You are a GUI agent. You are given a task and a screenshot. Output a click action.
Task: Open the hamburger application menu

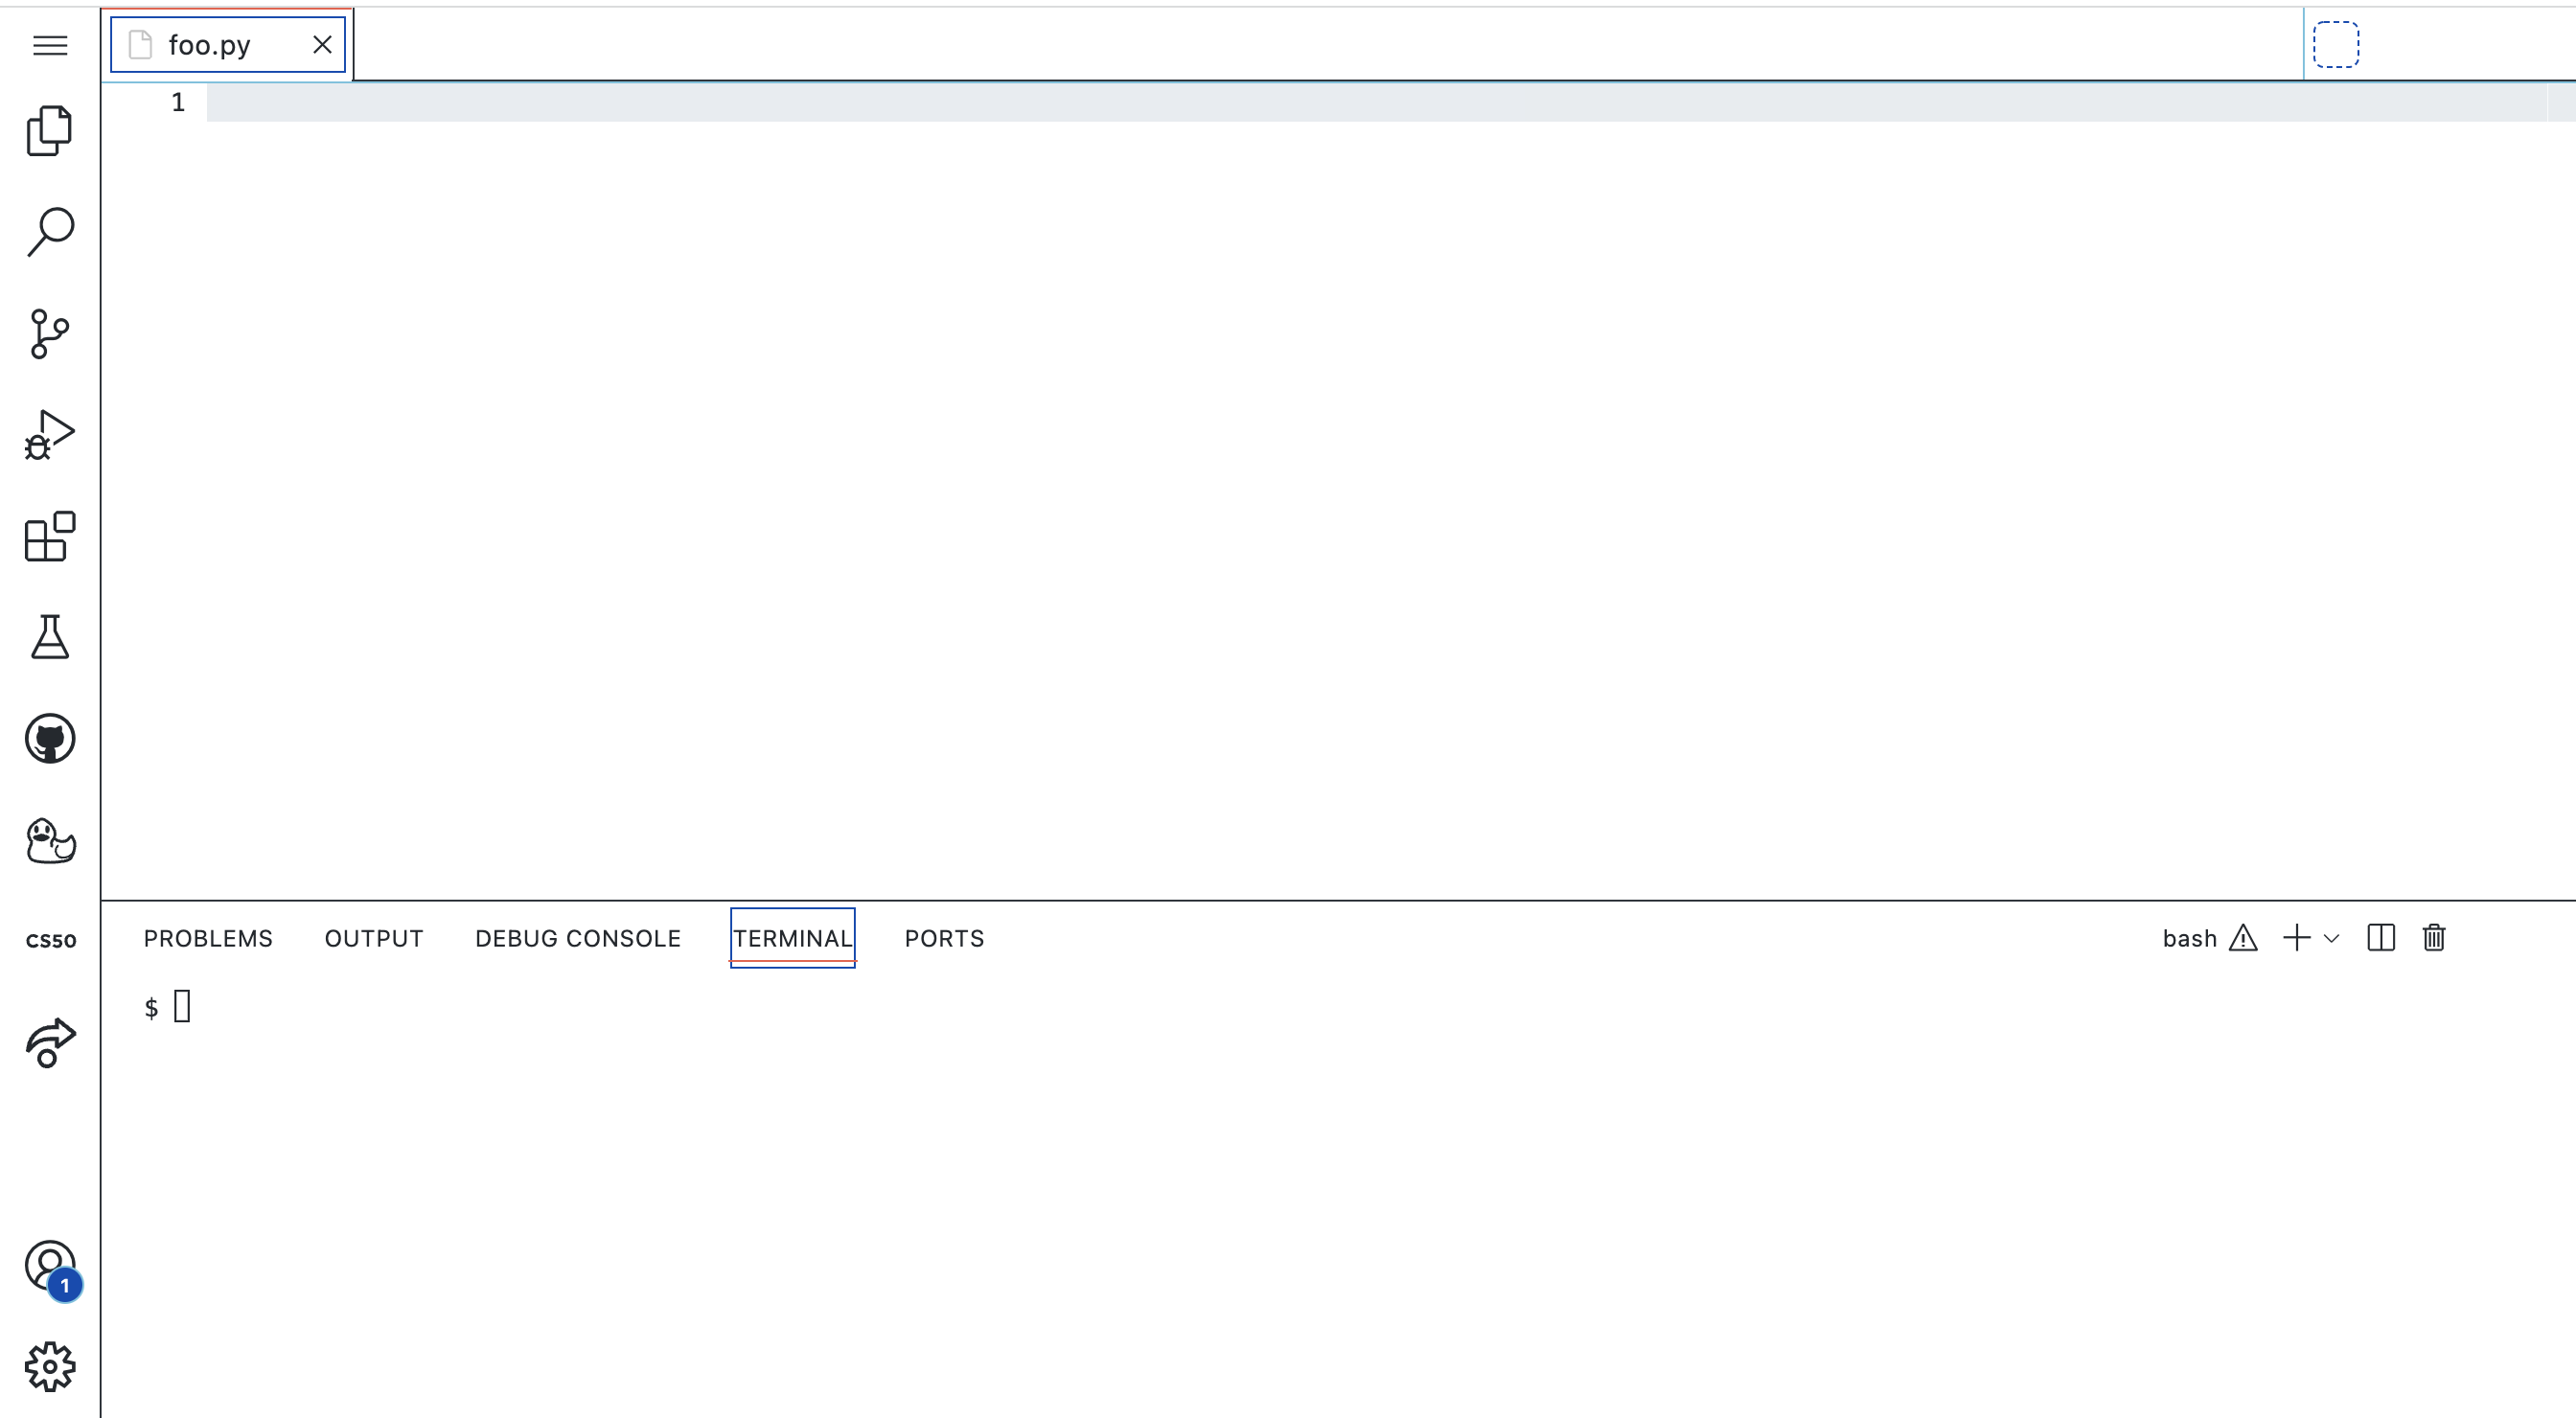coord(49,45)
